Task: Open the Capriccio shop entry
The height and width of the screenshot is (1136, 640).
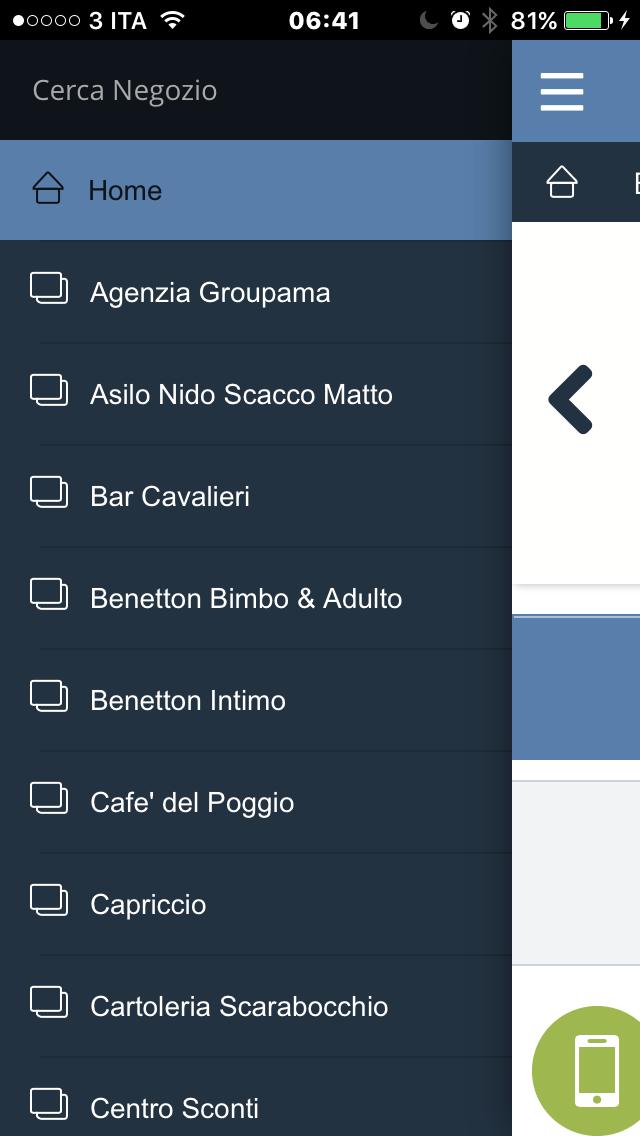Action: tap(256, 904)
